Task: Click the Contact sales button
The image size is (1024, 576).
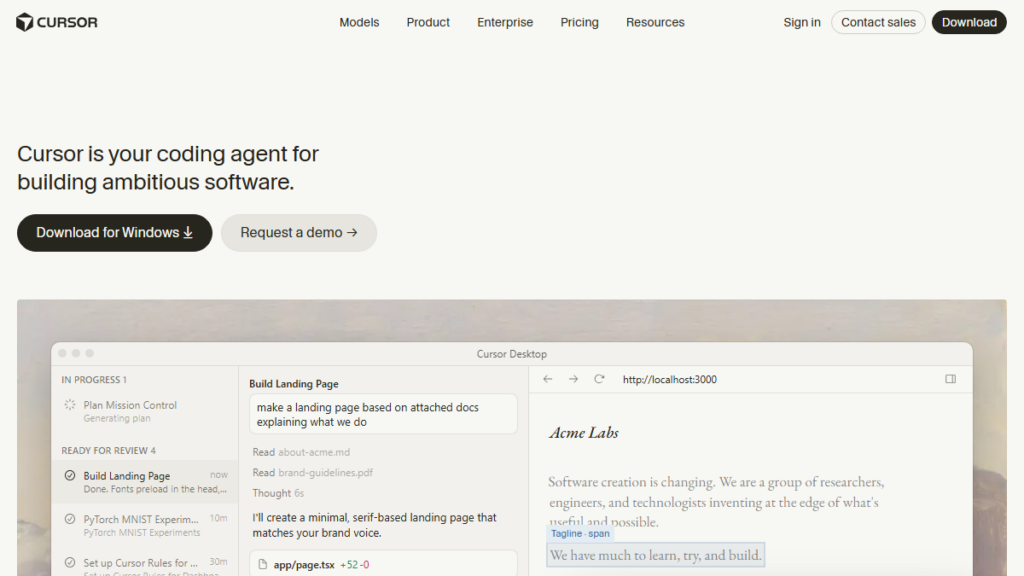Action: 878,22
